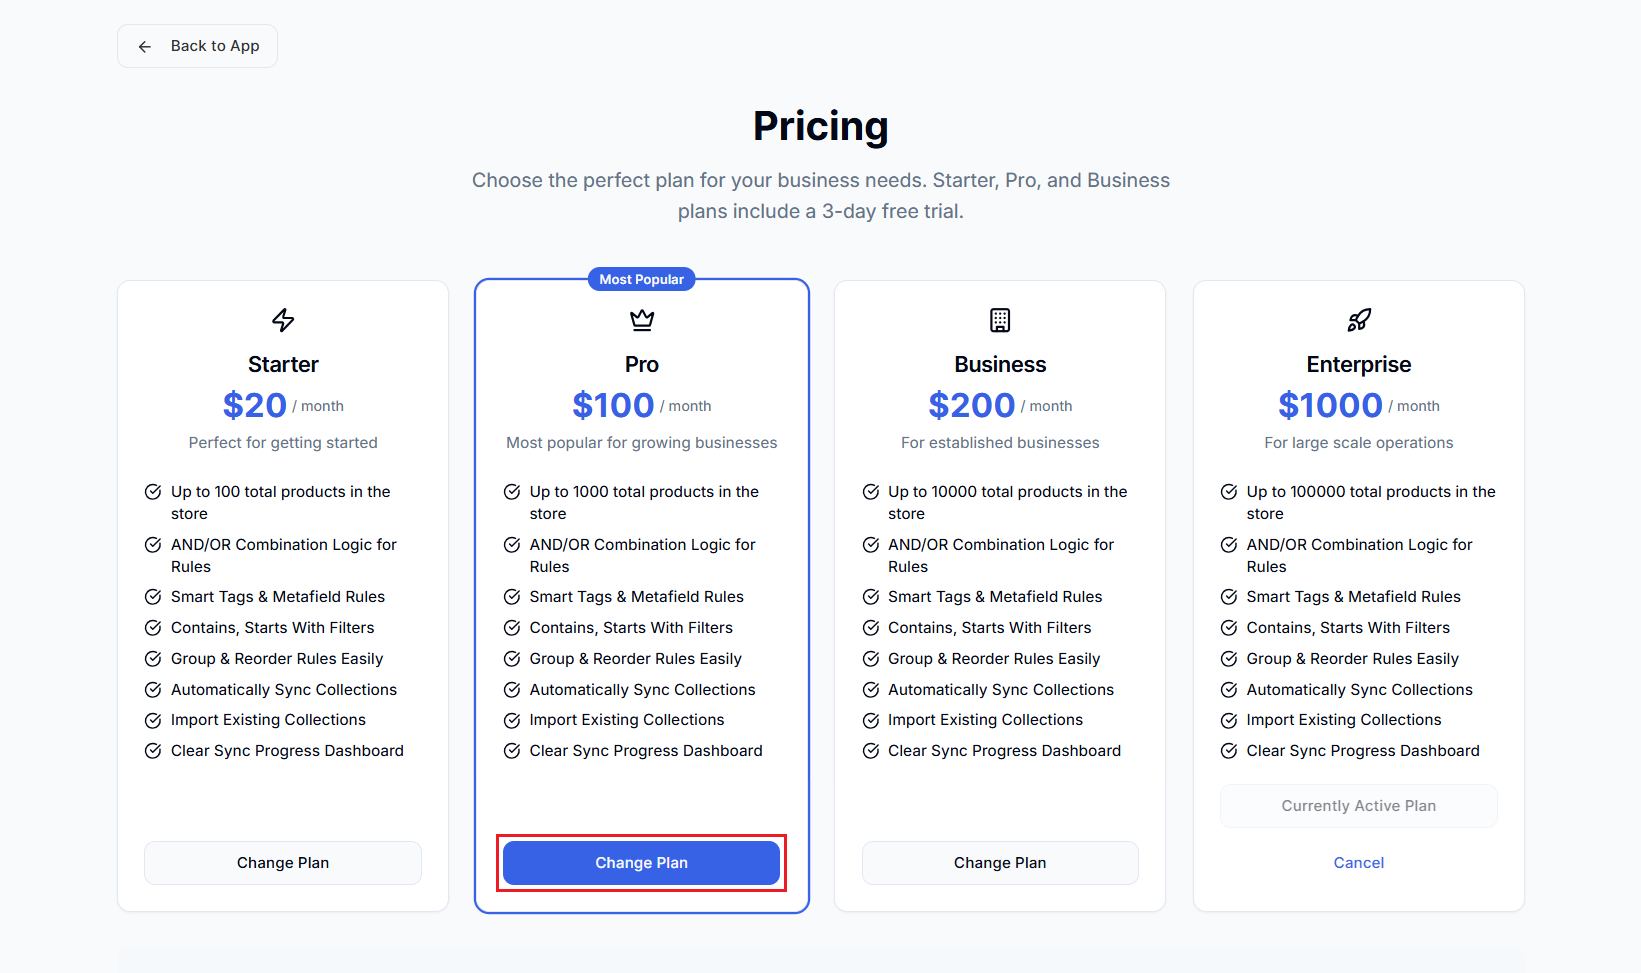The height and width of the screenshot is (973, 1641).
Task: Click the Back to App button
Action: tap(197, 46)
